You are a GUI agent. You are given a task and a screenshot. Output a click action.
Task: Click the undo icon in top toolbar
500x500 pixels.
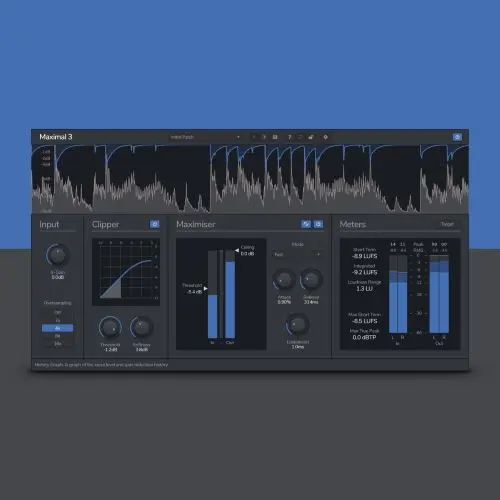tap(300, 137)
